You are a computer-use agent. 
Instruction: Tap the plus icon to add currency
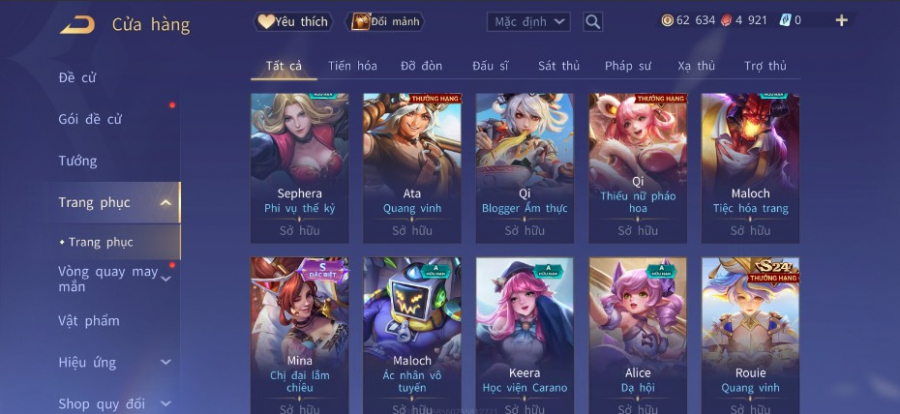pos(841,21)
